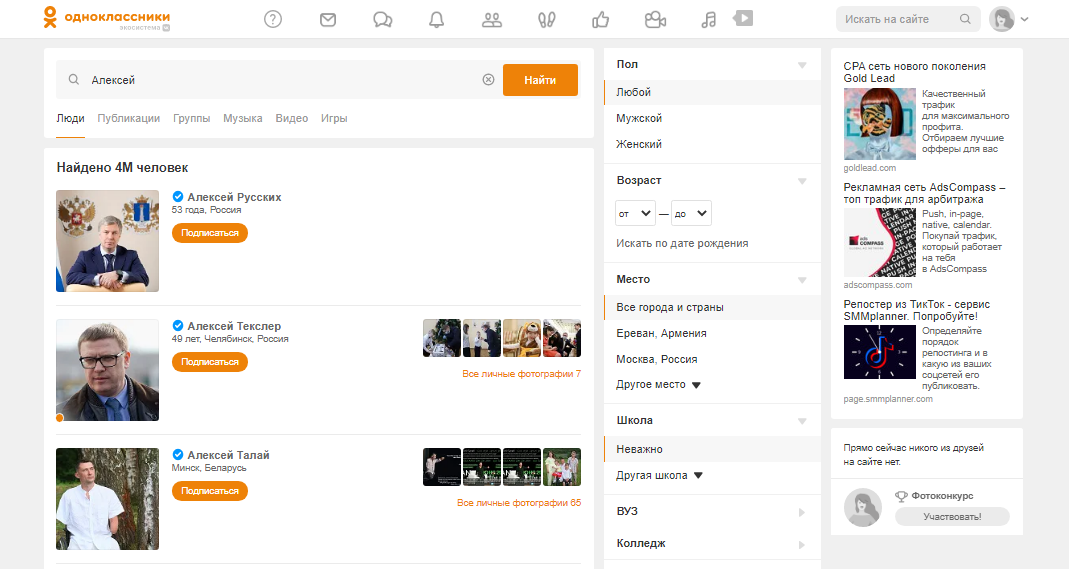The image size is (1069, 569).
Task: Click the orange Найти button
Action: tap(540, 80)
